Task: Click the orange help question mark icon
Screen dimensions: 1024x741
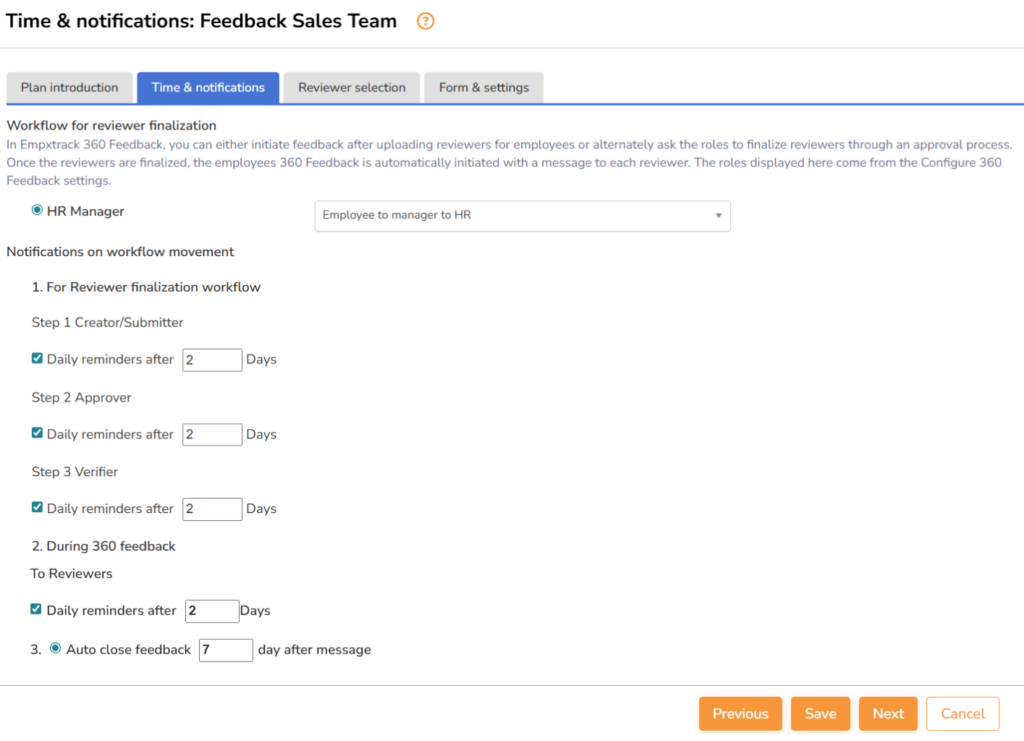Action: (x=426, y=21)
